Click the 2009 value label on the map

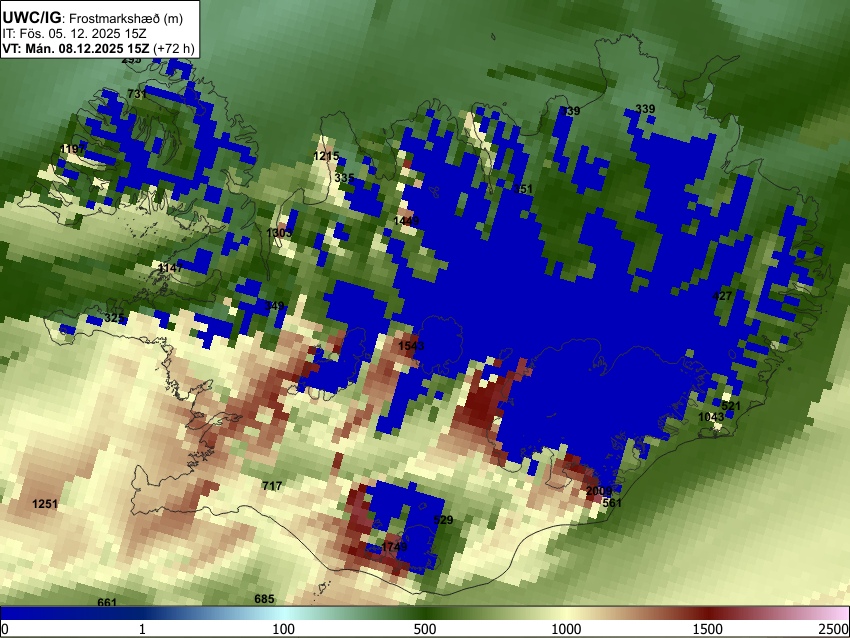599,491
